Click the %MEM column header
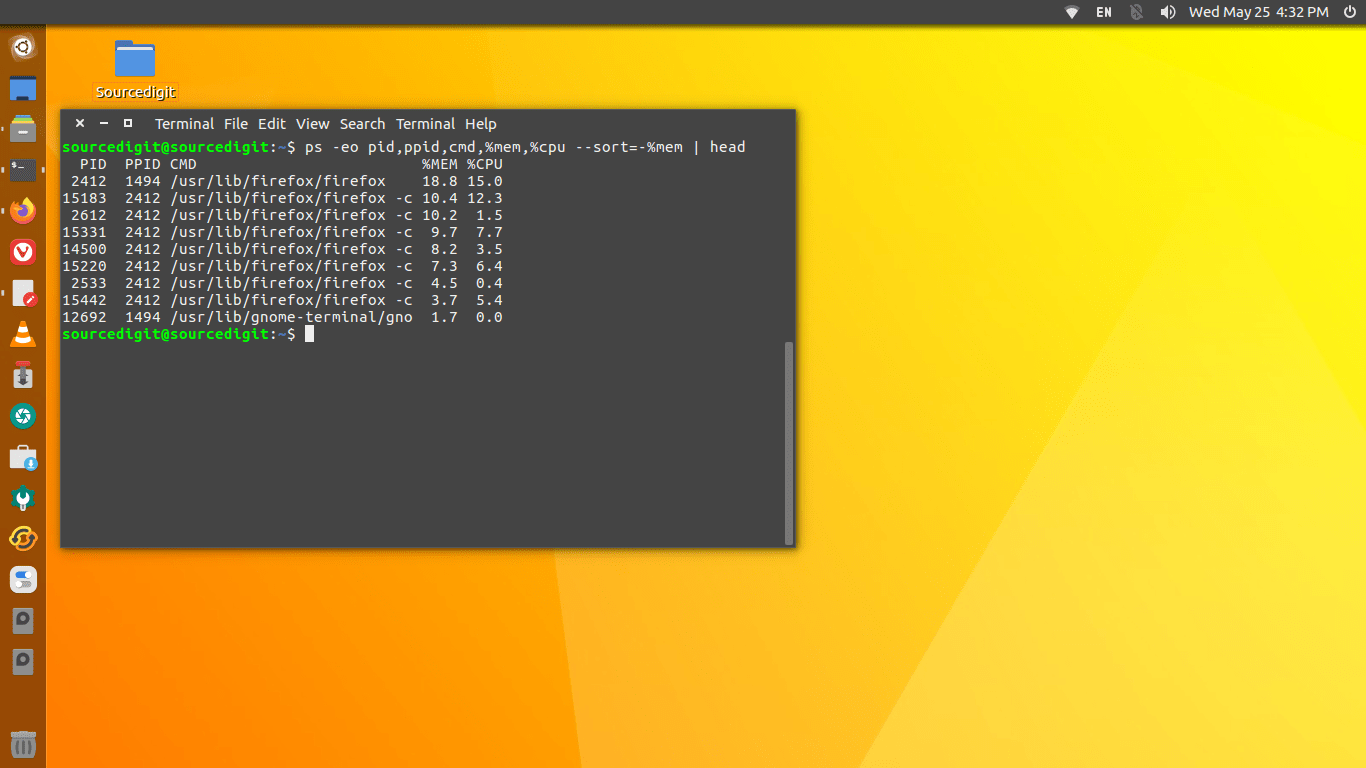 439,164
